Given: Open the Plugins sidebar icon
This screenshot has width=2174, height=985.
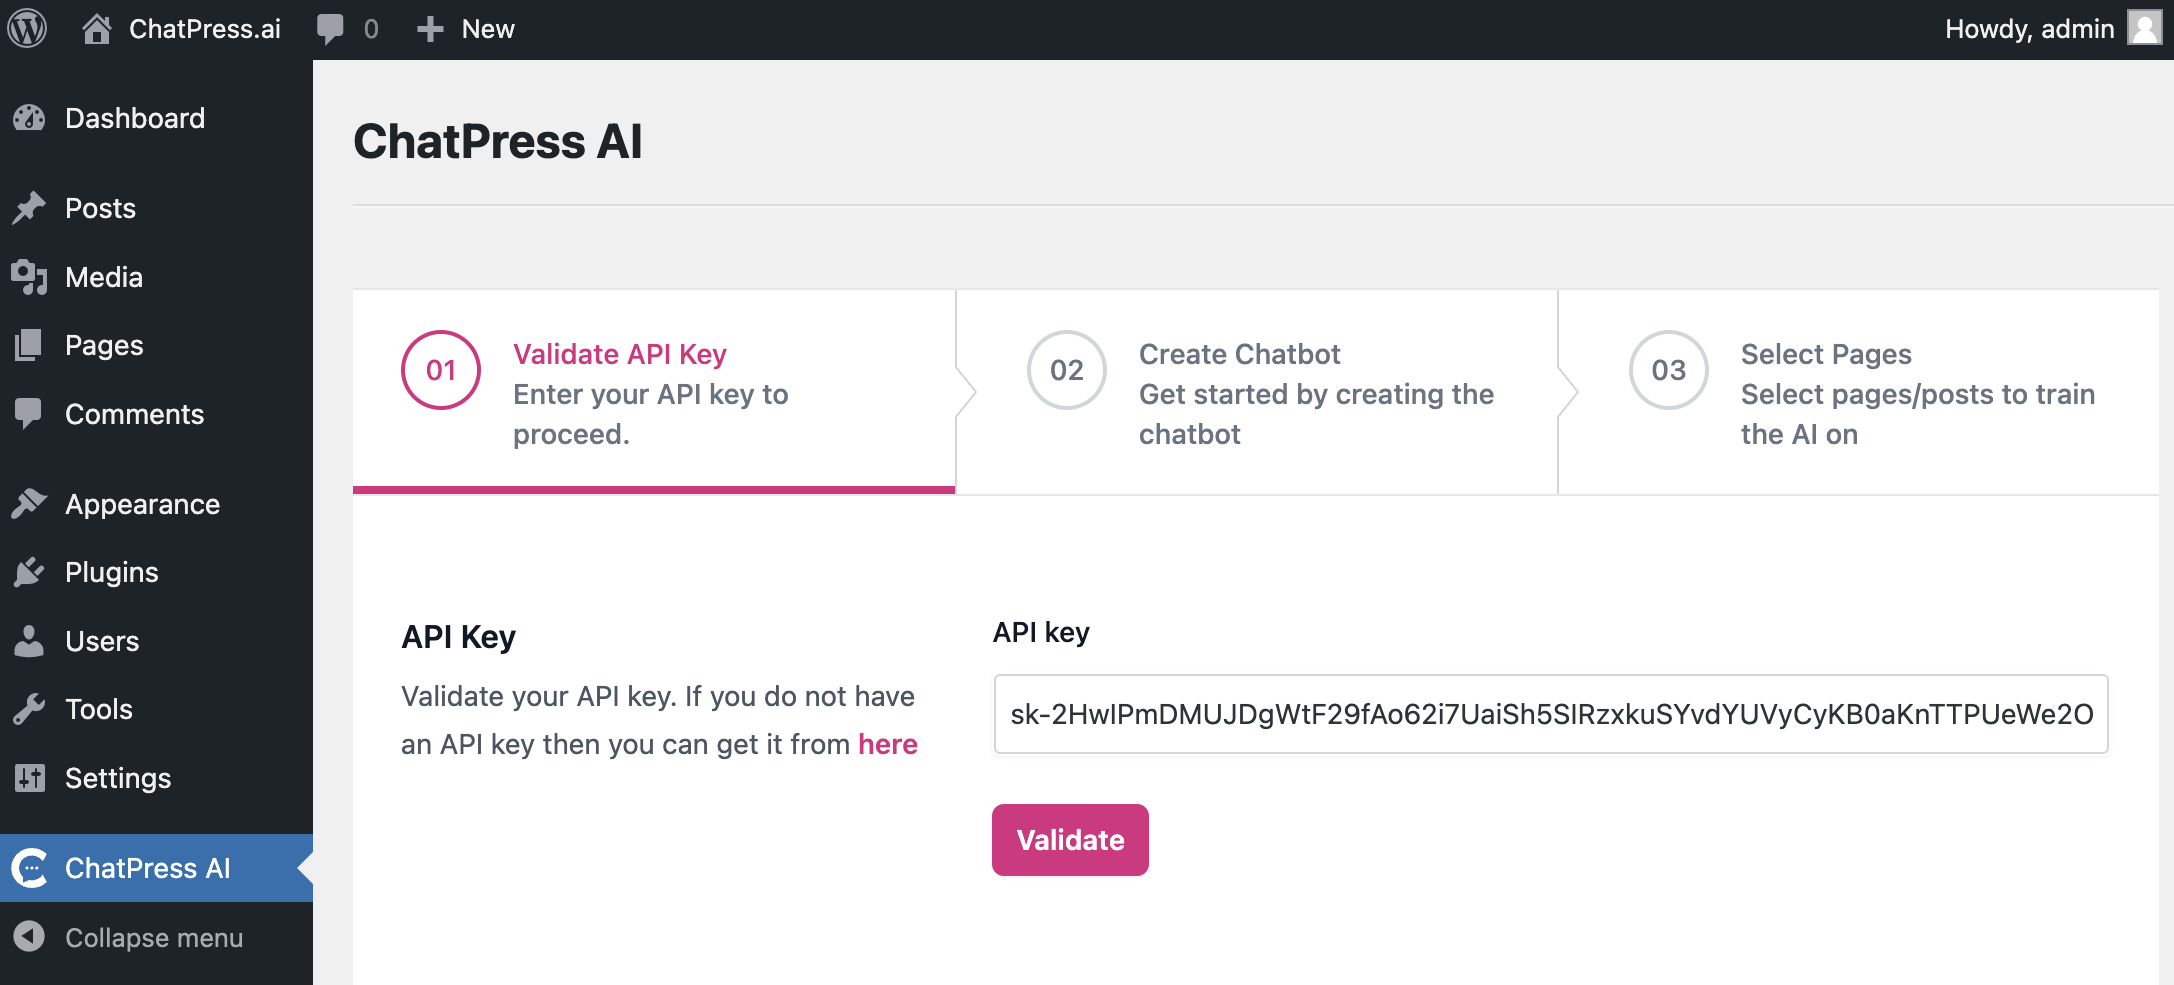Looking at the screenshot, I should (x=30, y=571).
